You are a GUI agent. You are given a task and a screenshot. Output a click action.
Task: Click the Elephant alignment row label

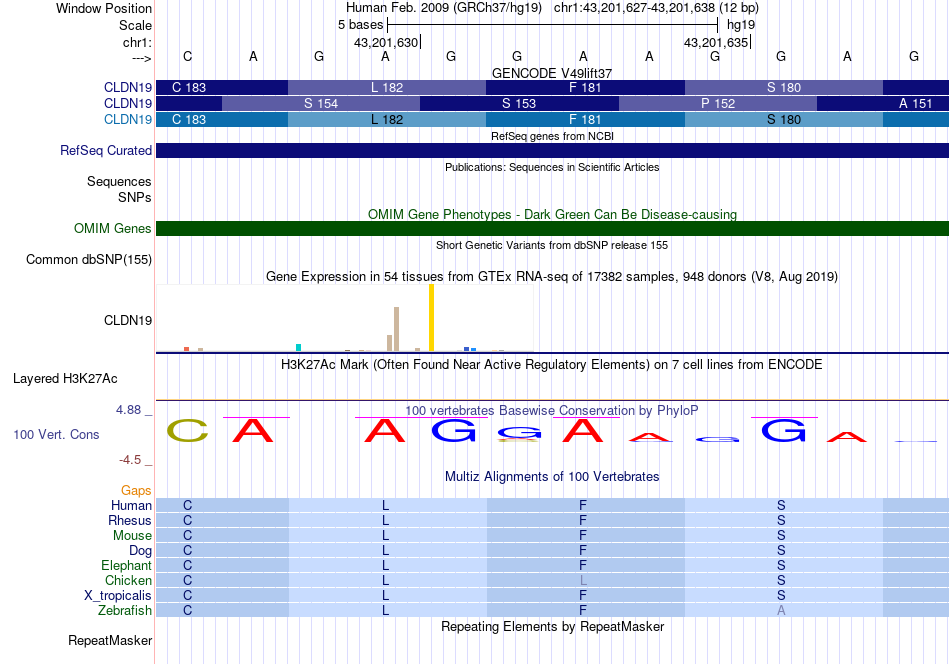click(x=126, y=565)
